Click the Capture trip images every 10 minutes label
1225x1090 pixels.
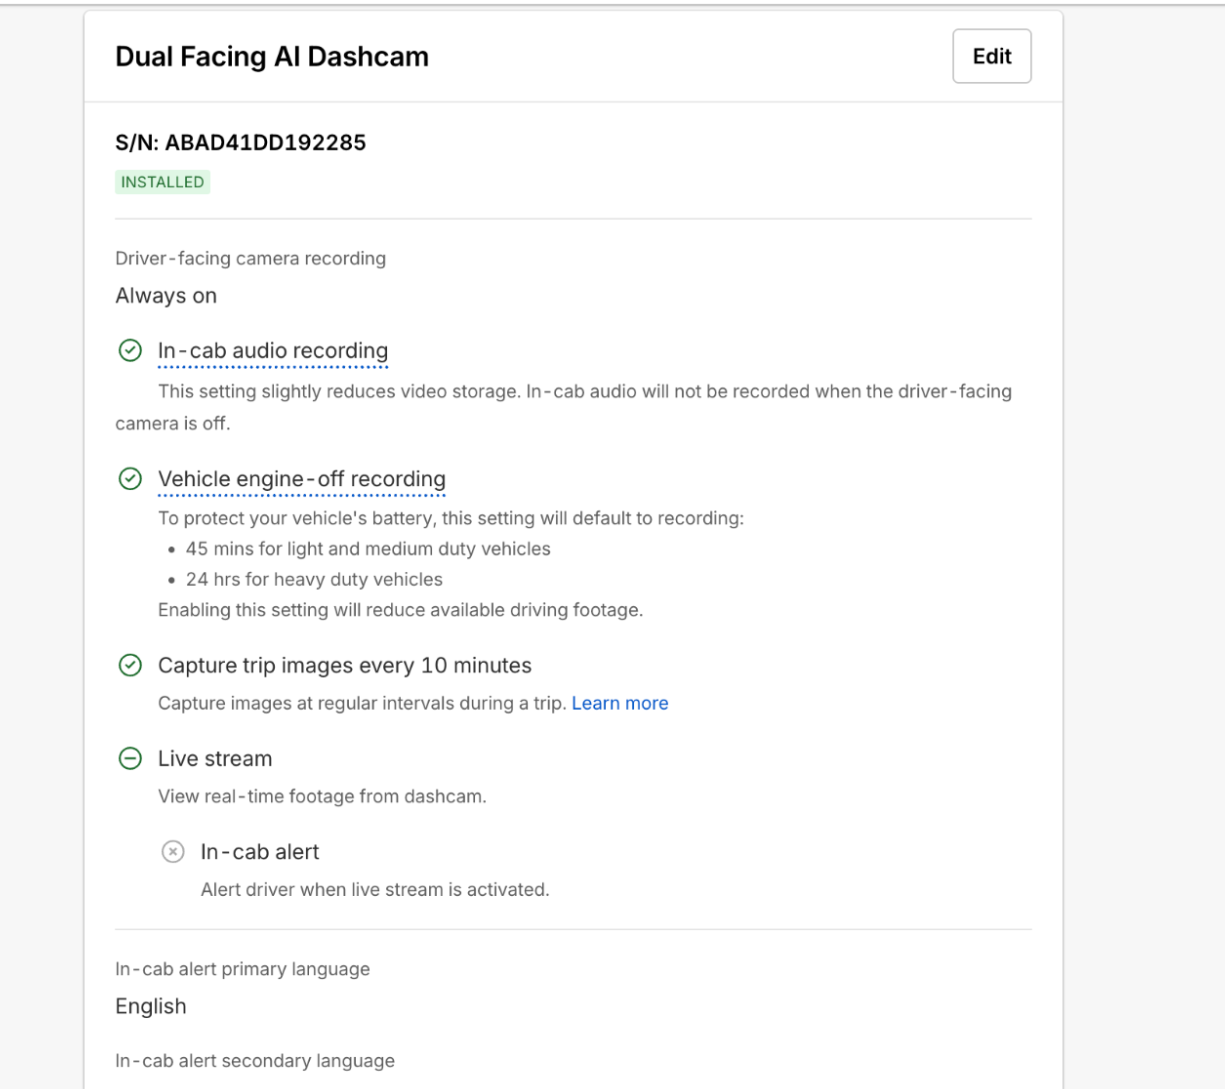pos(345,665)
